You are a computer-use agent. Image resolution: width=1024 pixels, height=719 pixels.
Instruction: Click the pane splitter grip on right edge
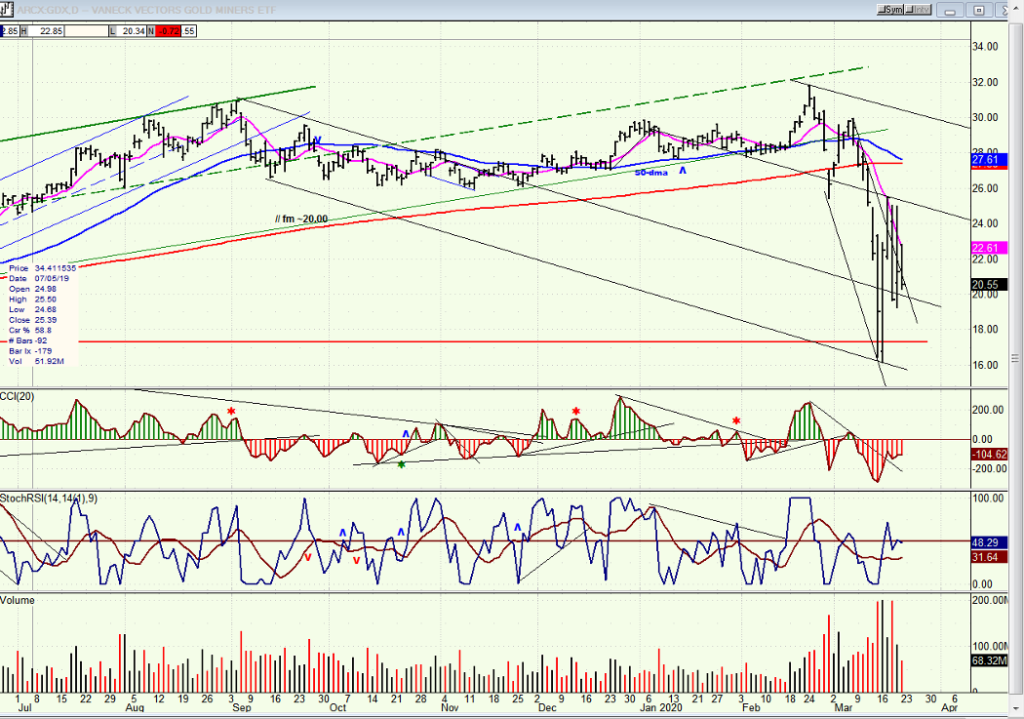(x=1015, y=358)
